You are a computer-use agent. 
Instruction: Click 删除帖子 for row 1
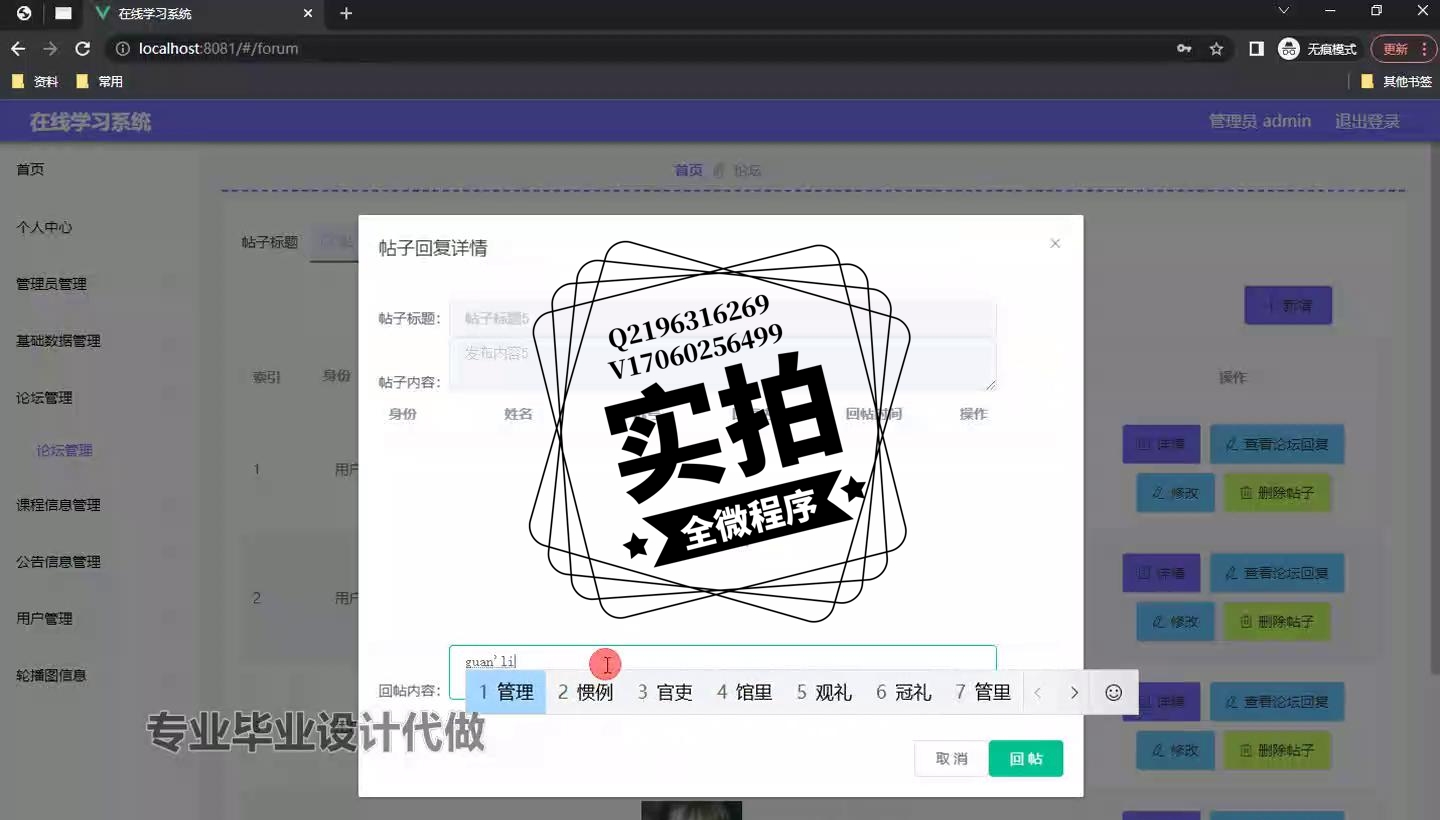click(1277, 493)
